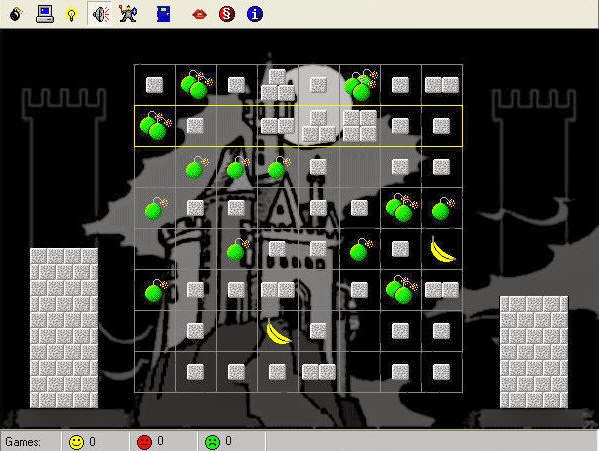Image resolution: width=599 pixels, height=451 pixels.
Task: Select the double bomb cell inside the yellow-highlighted row
Action: [155, 126]
